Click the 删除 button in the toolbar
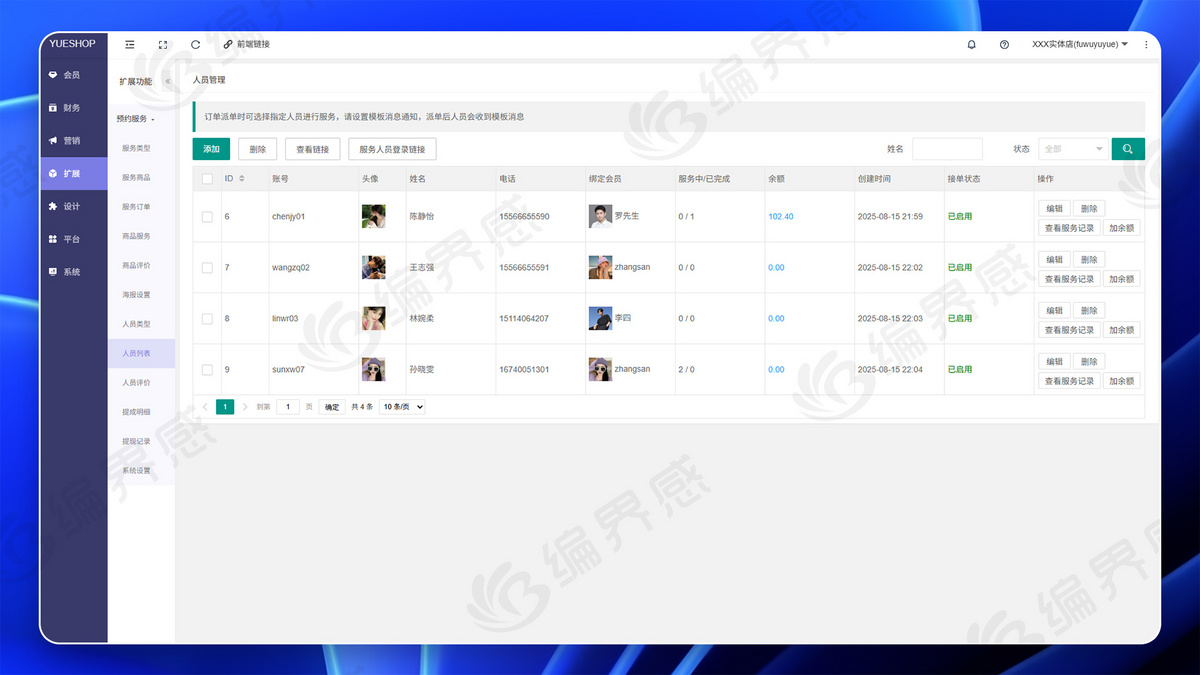This screenshot has height=675, width=1200. (257, 149)
